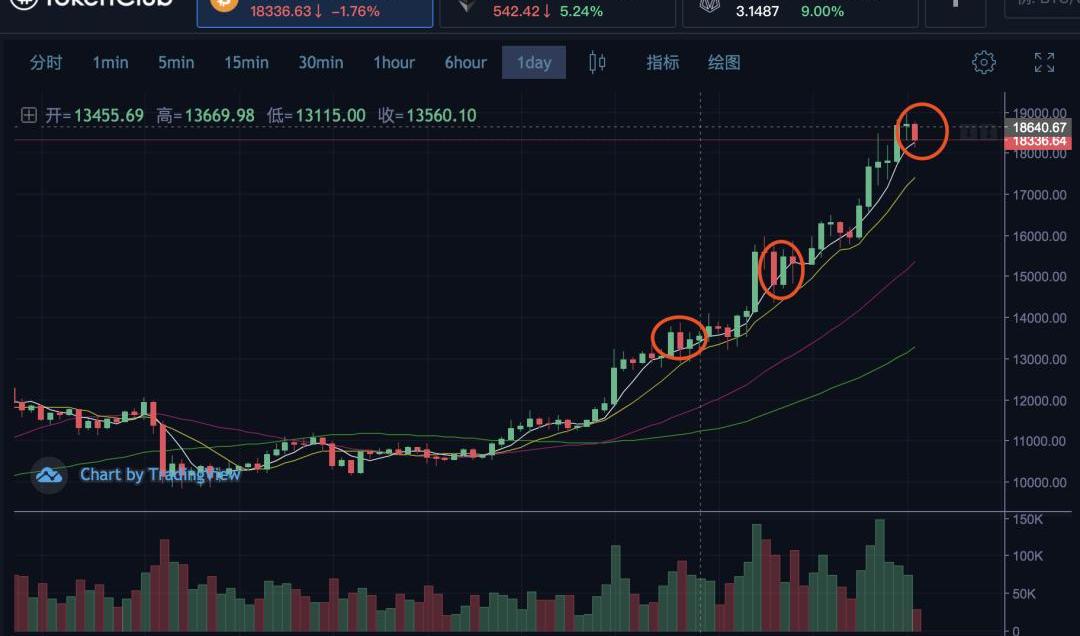Select the 1min interval
Screen dimensions: 1080x636
(x=110, y=63)
